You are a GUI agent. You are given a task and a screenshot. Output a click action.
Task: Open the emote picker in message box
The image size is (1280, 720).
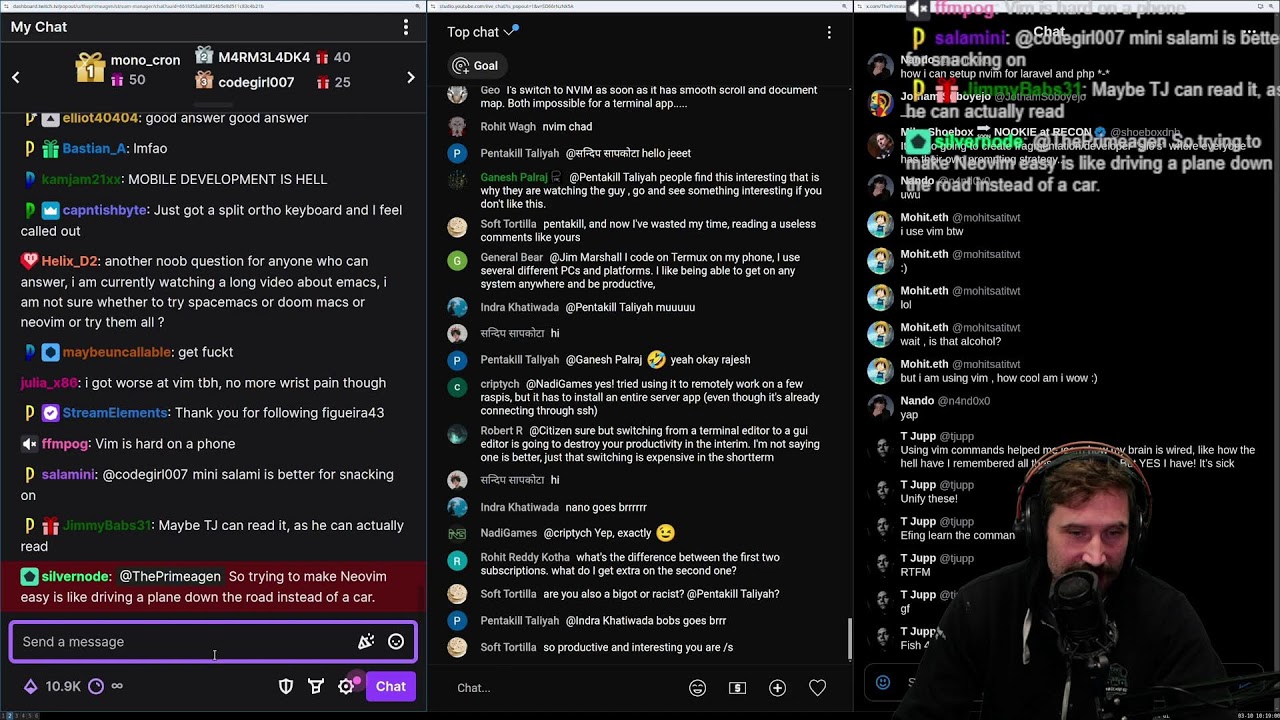pos(396,642)
